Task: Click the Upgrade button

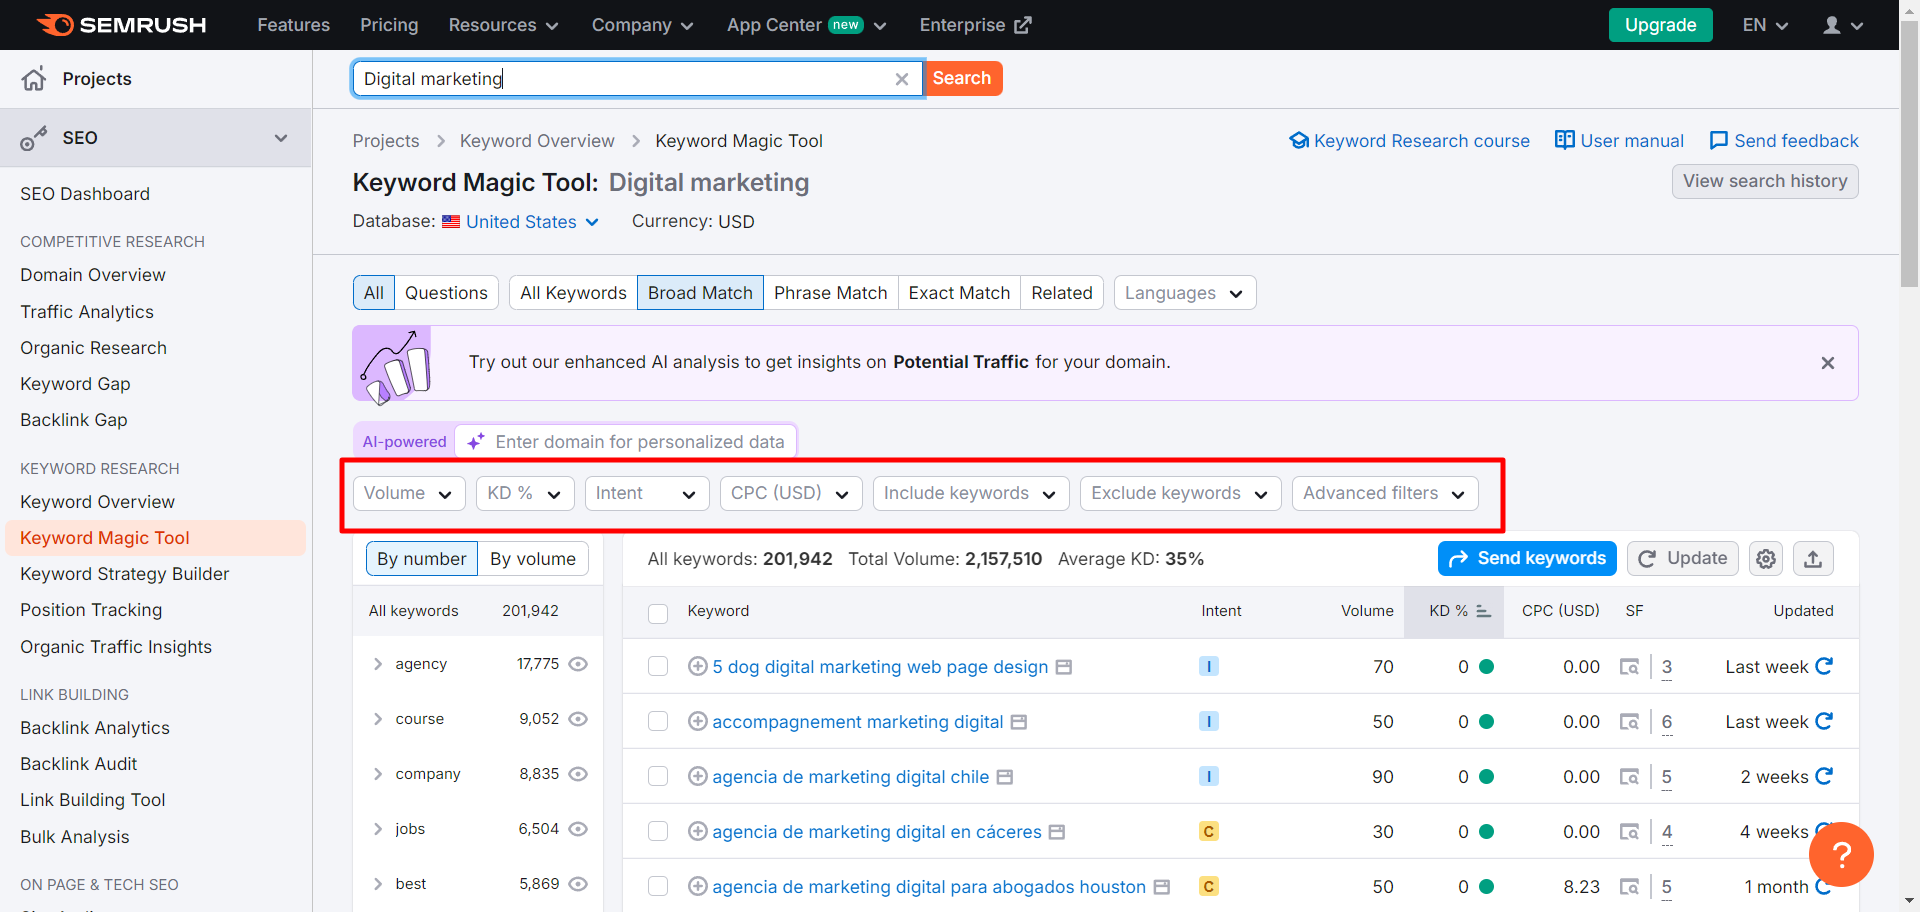Action: pos(1660,25)
